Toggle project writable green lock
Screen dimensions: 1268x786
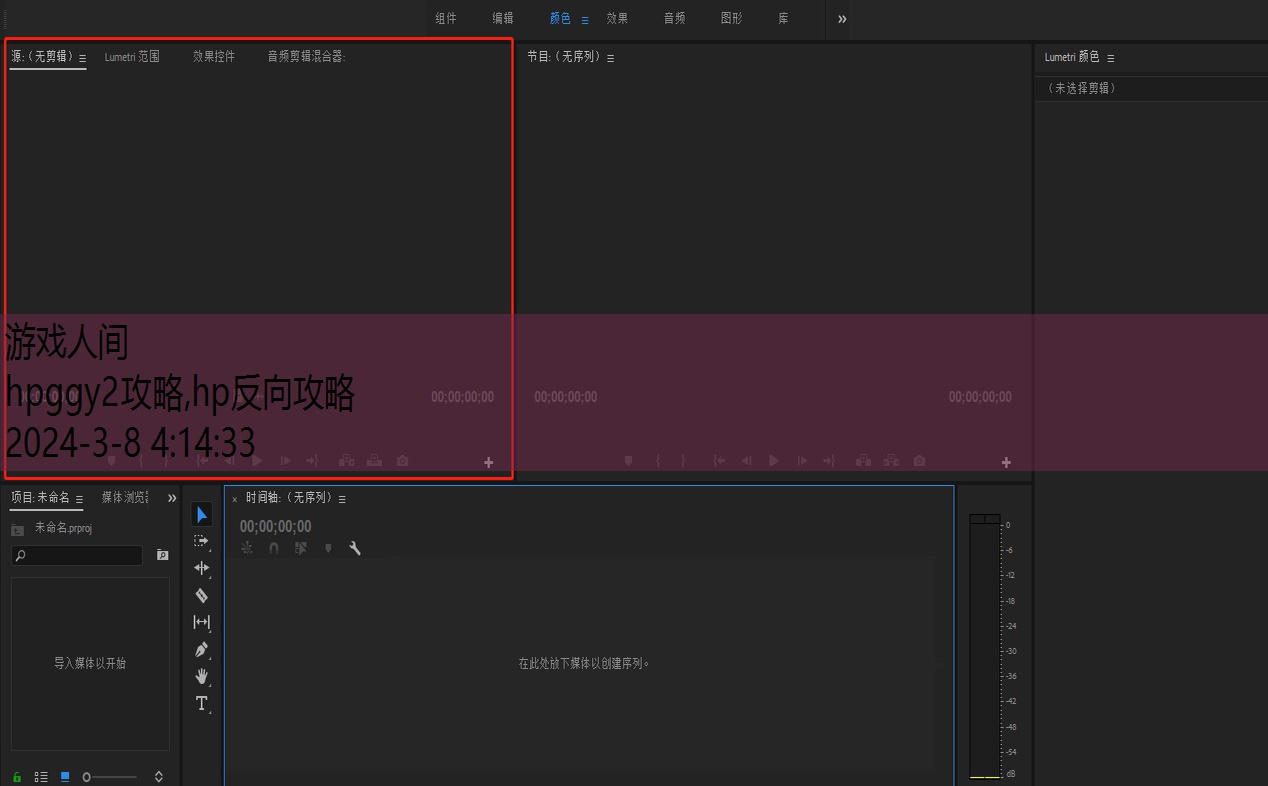click(17, 777)
